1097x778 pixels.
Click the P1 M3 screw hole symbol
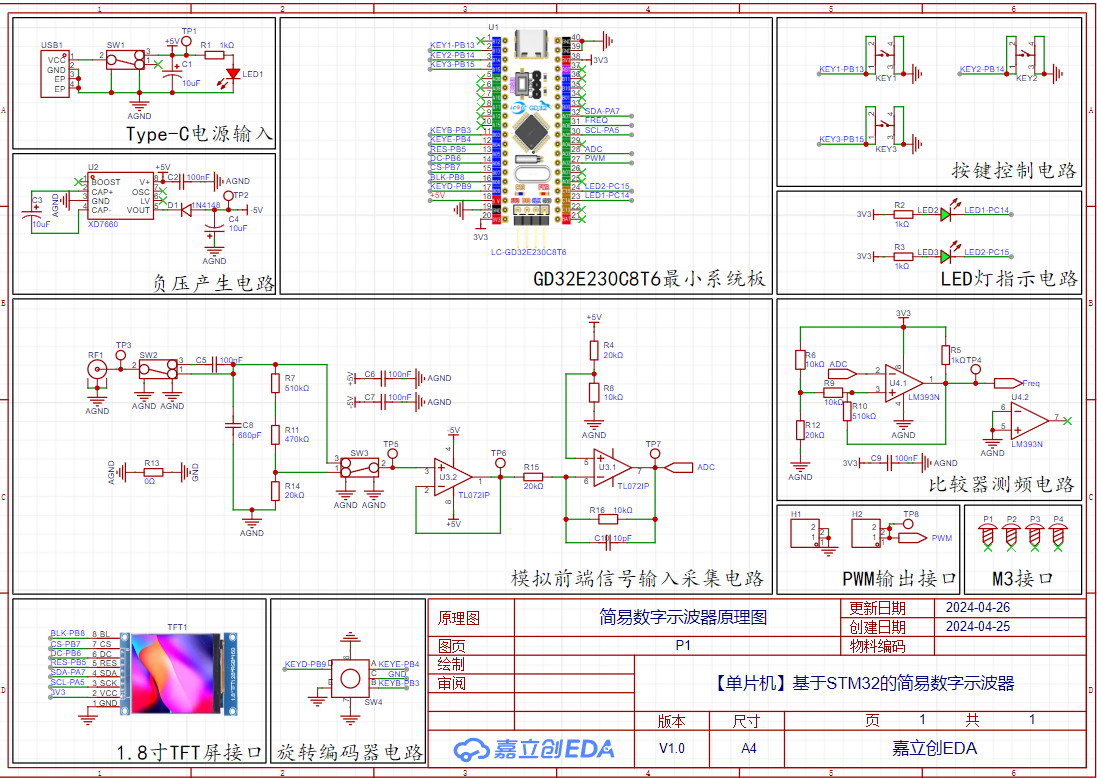[x=988, y=536]
